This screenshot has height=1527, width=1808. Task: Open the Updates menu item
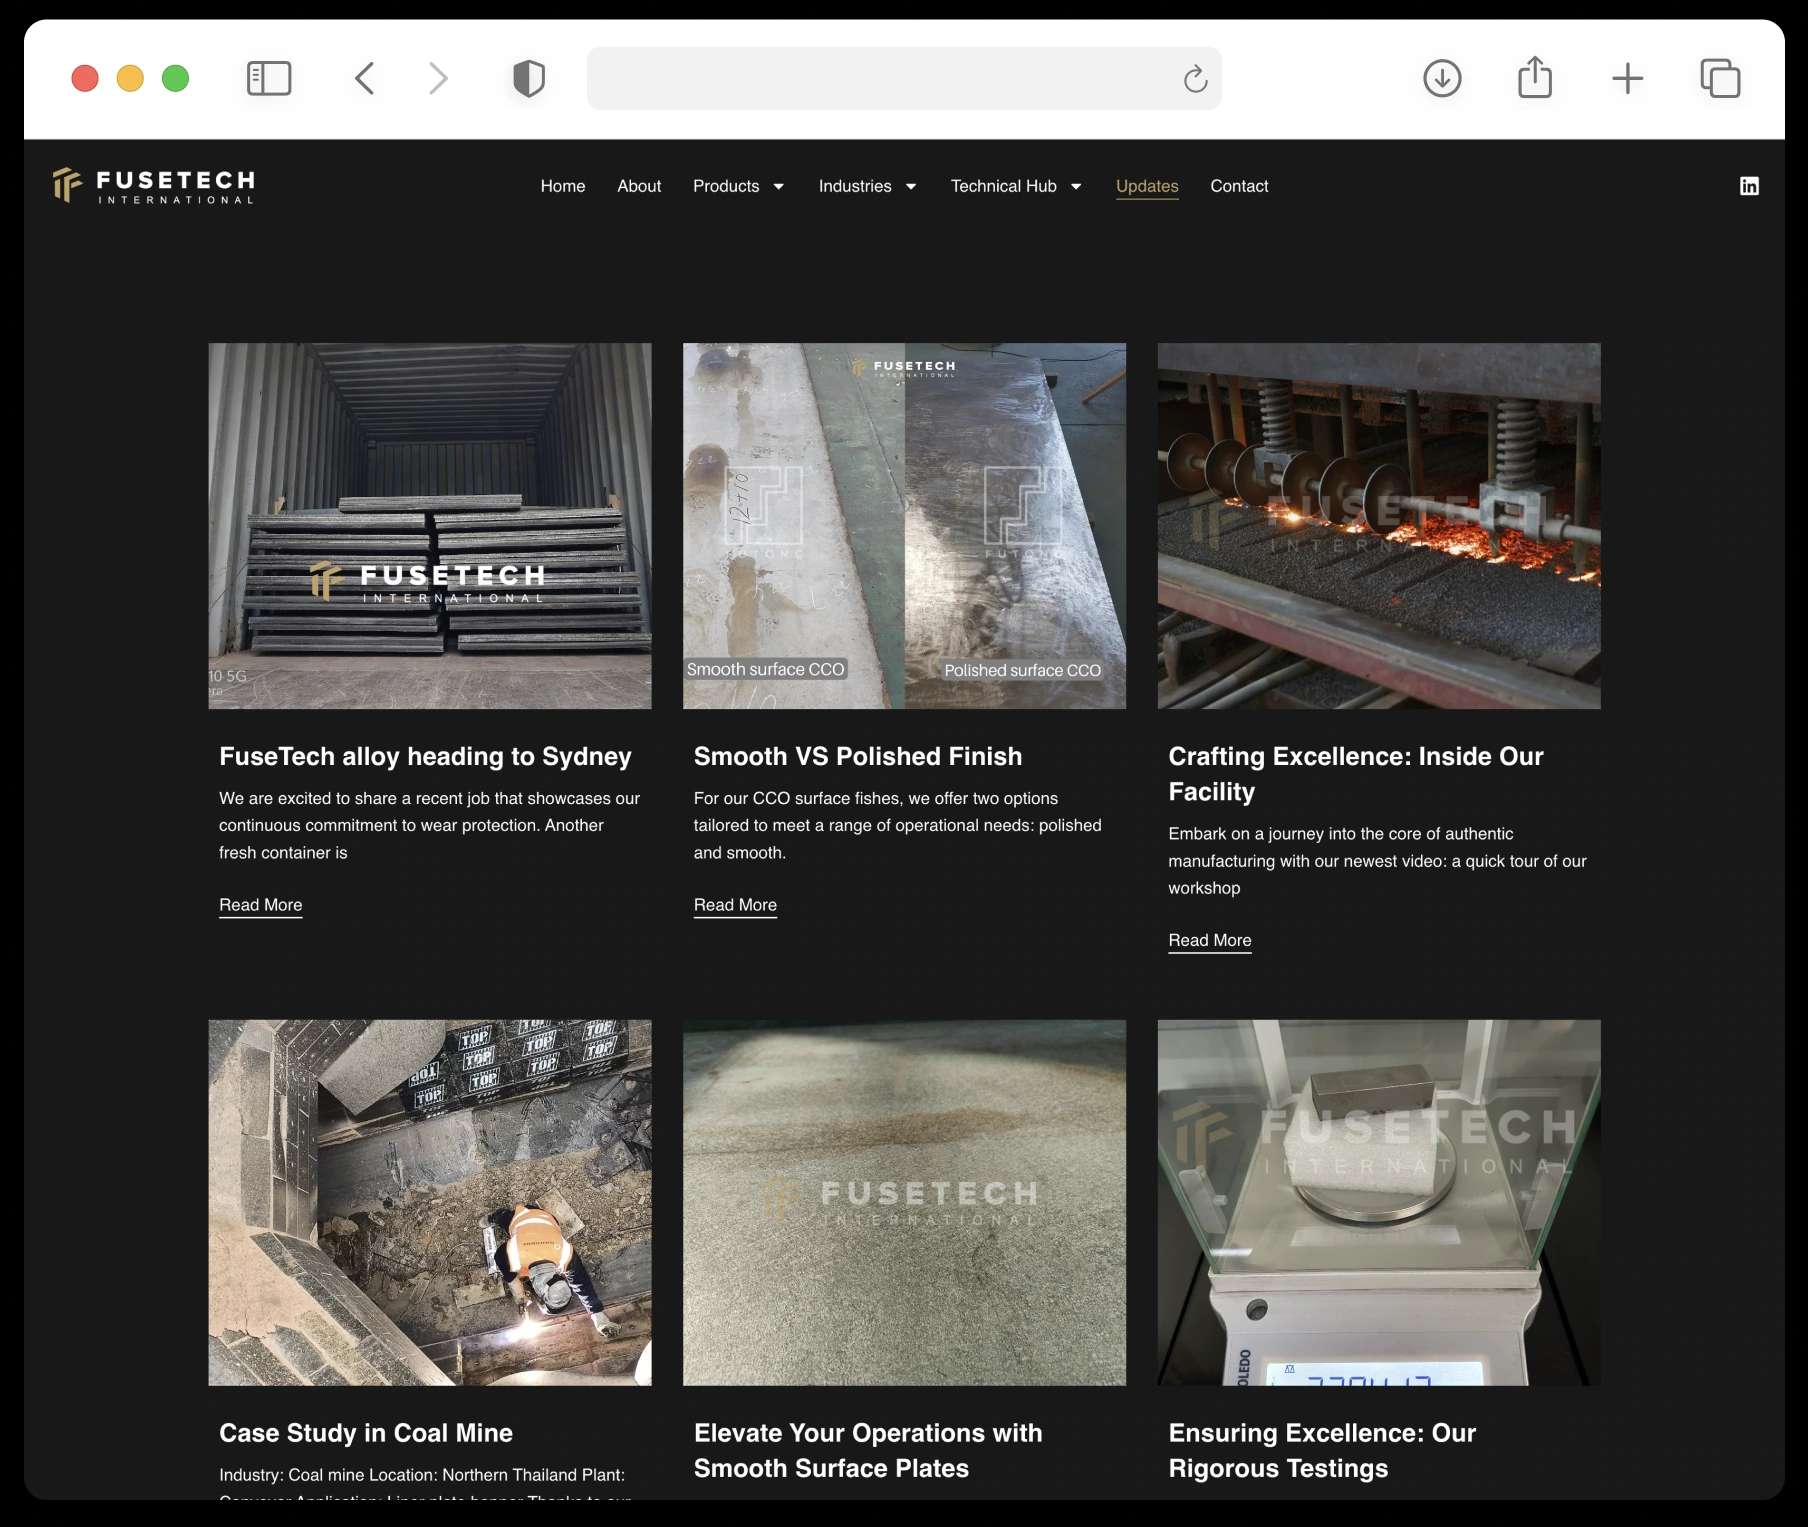pos(1147,186)
